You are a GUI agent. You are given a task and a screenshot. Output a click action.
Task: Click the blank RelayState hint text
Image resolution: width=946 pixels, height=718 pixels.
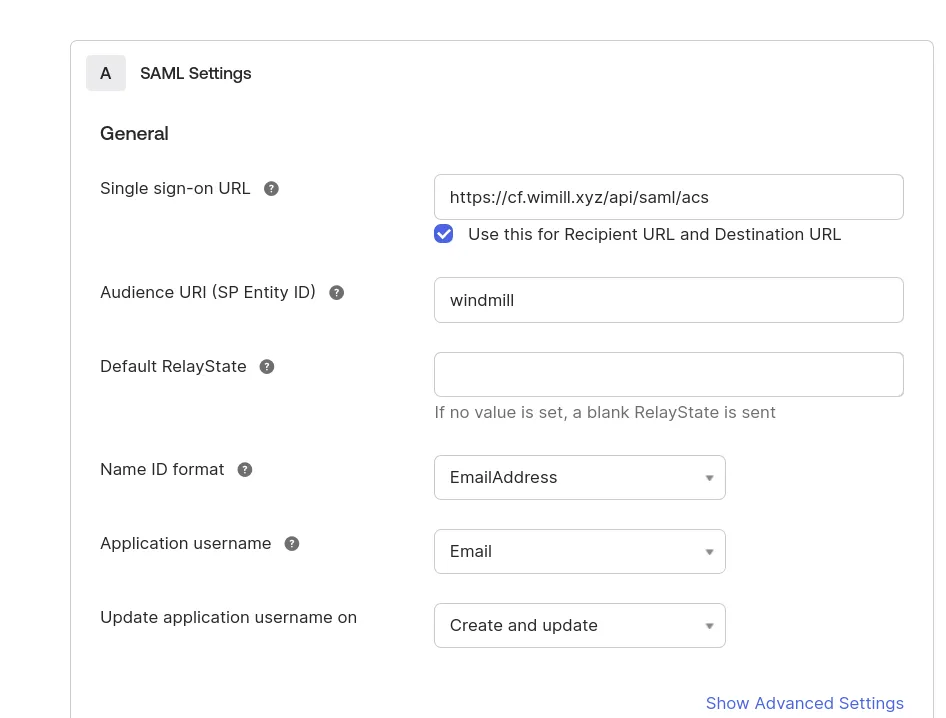point(604,412)
